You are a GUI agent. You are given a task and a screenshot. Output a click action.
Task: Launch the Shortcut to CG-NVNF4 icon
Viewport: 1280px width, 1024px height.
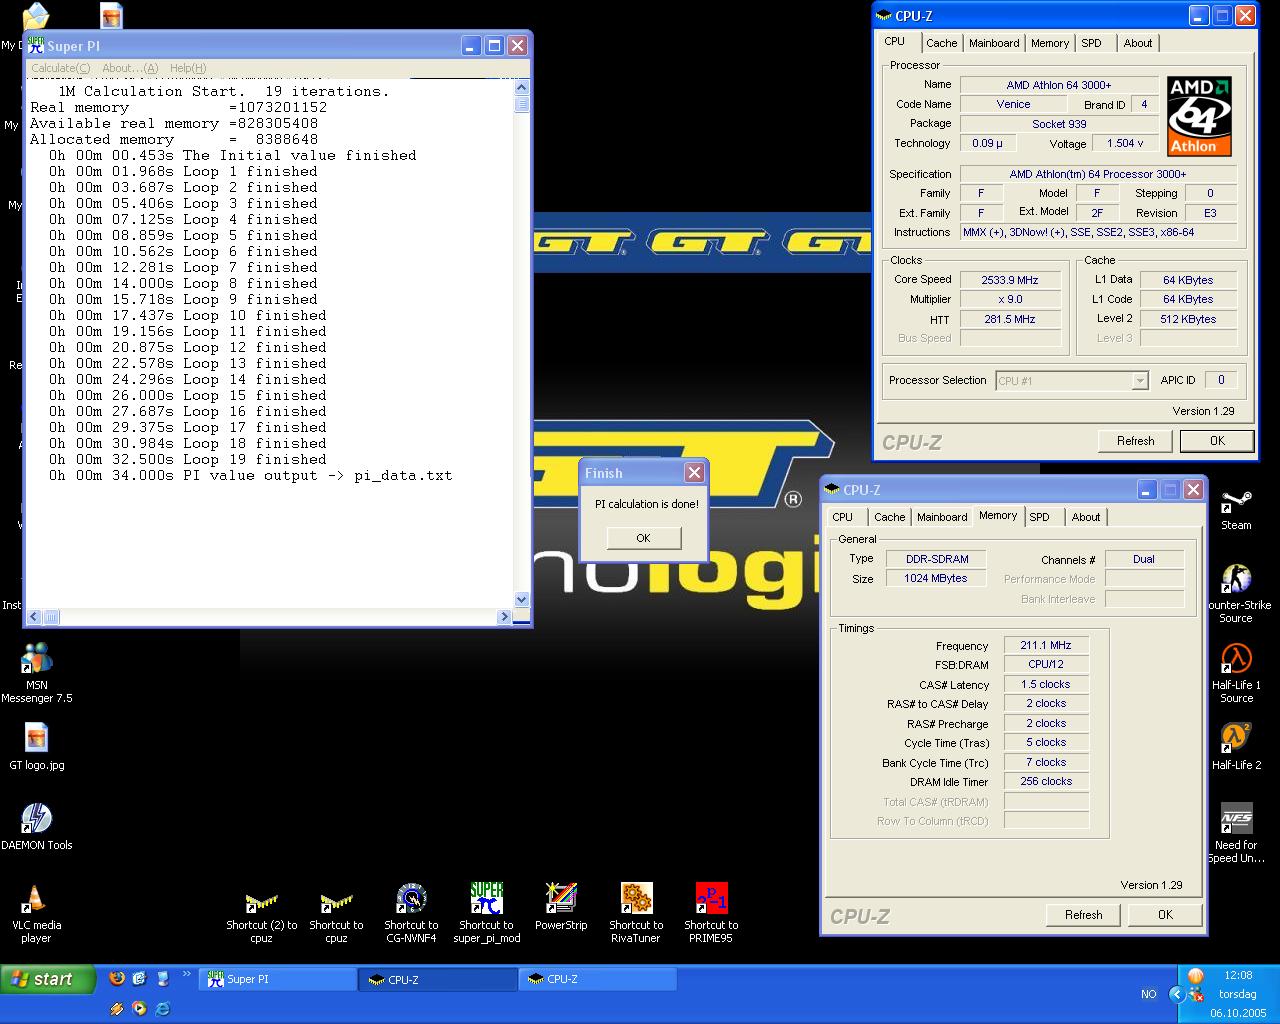[411, 913]
